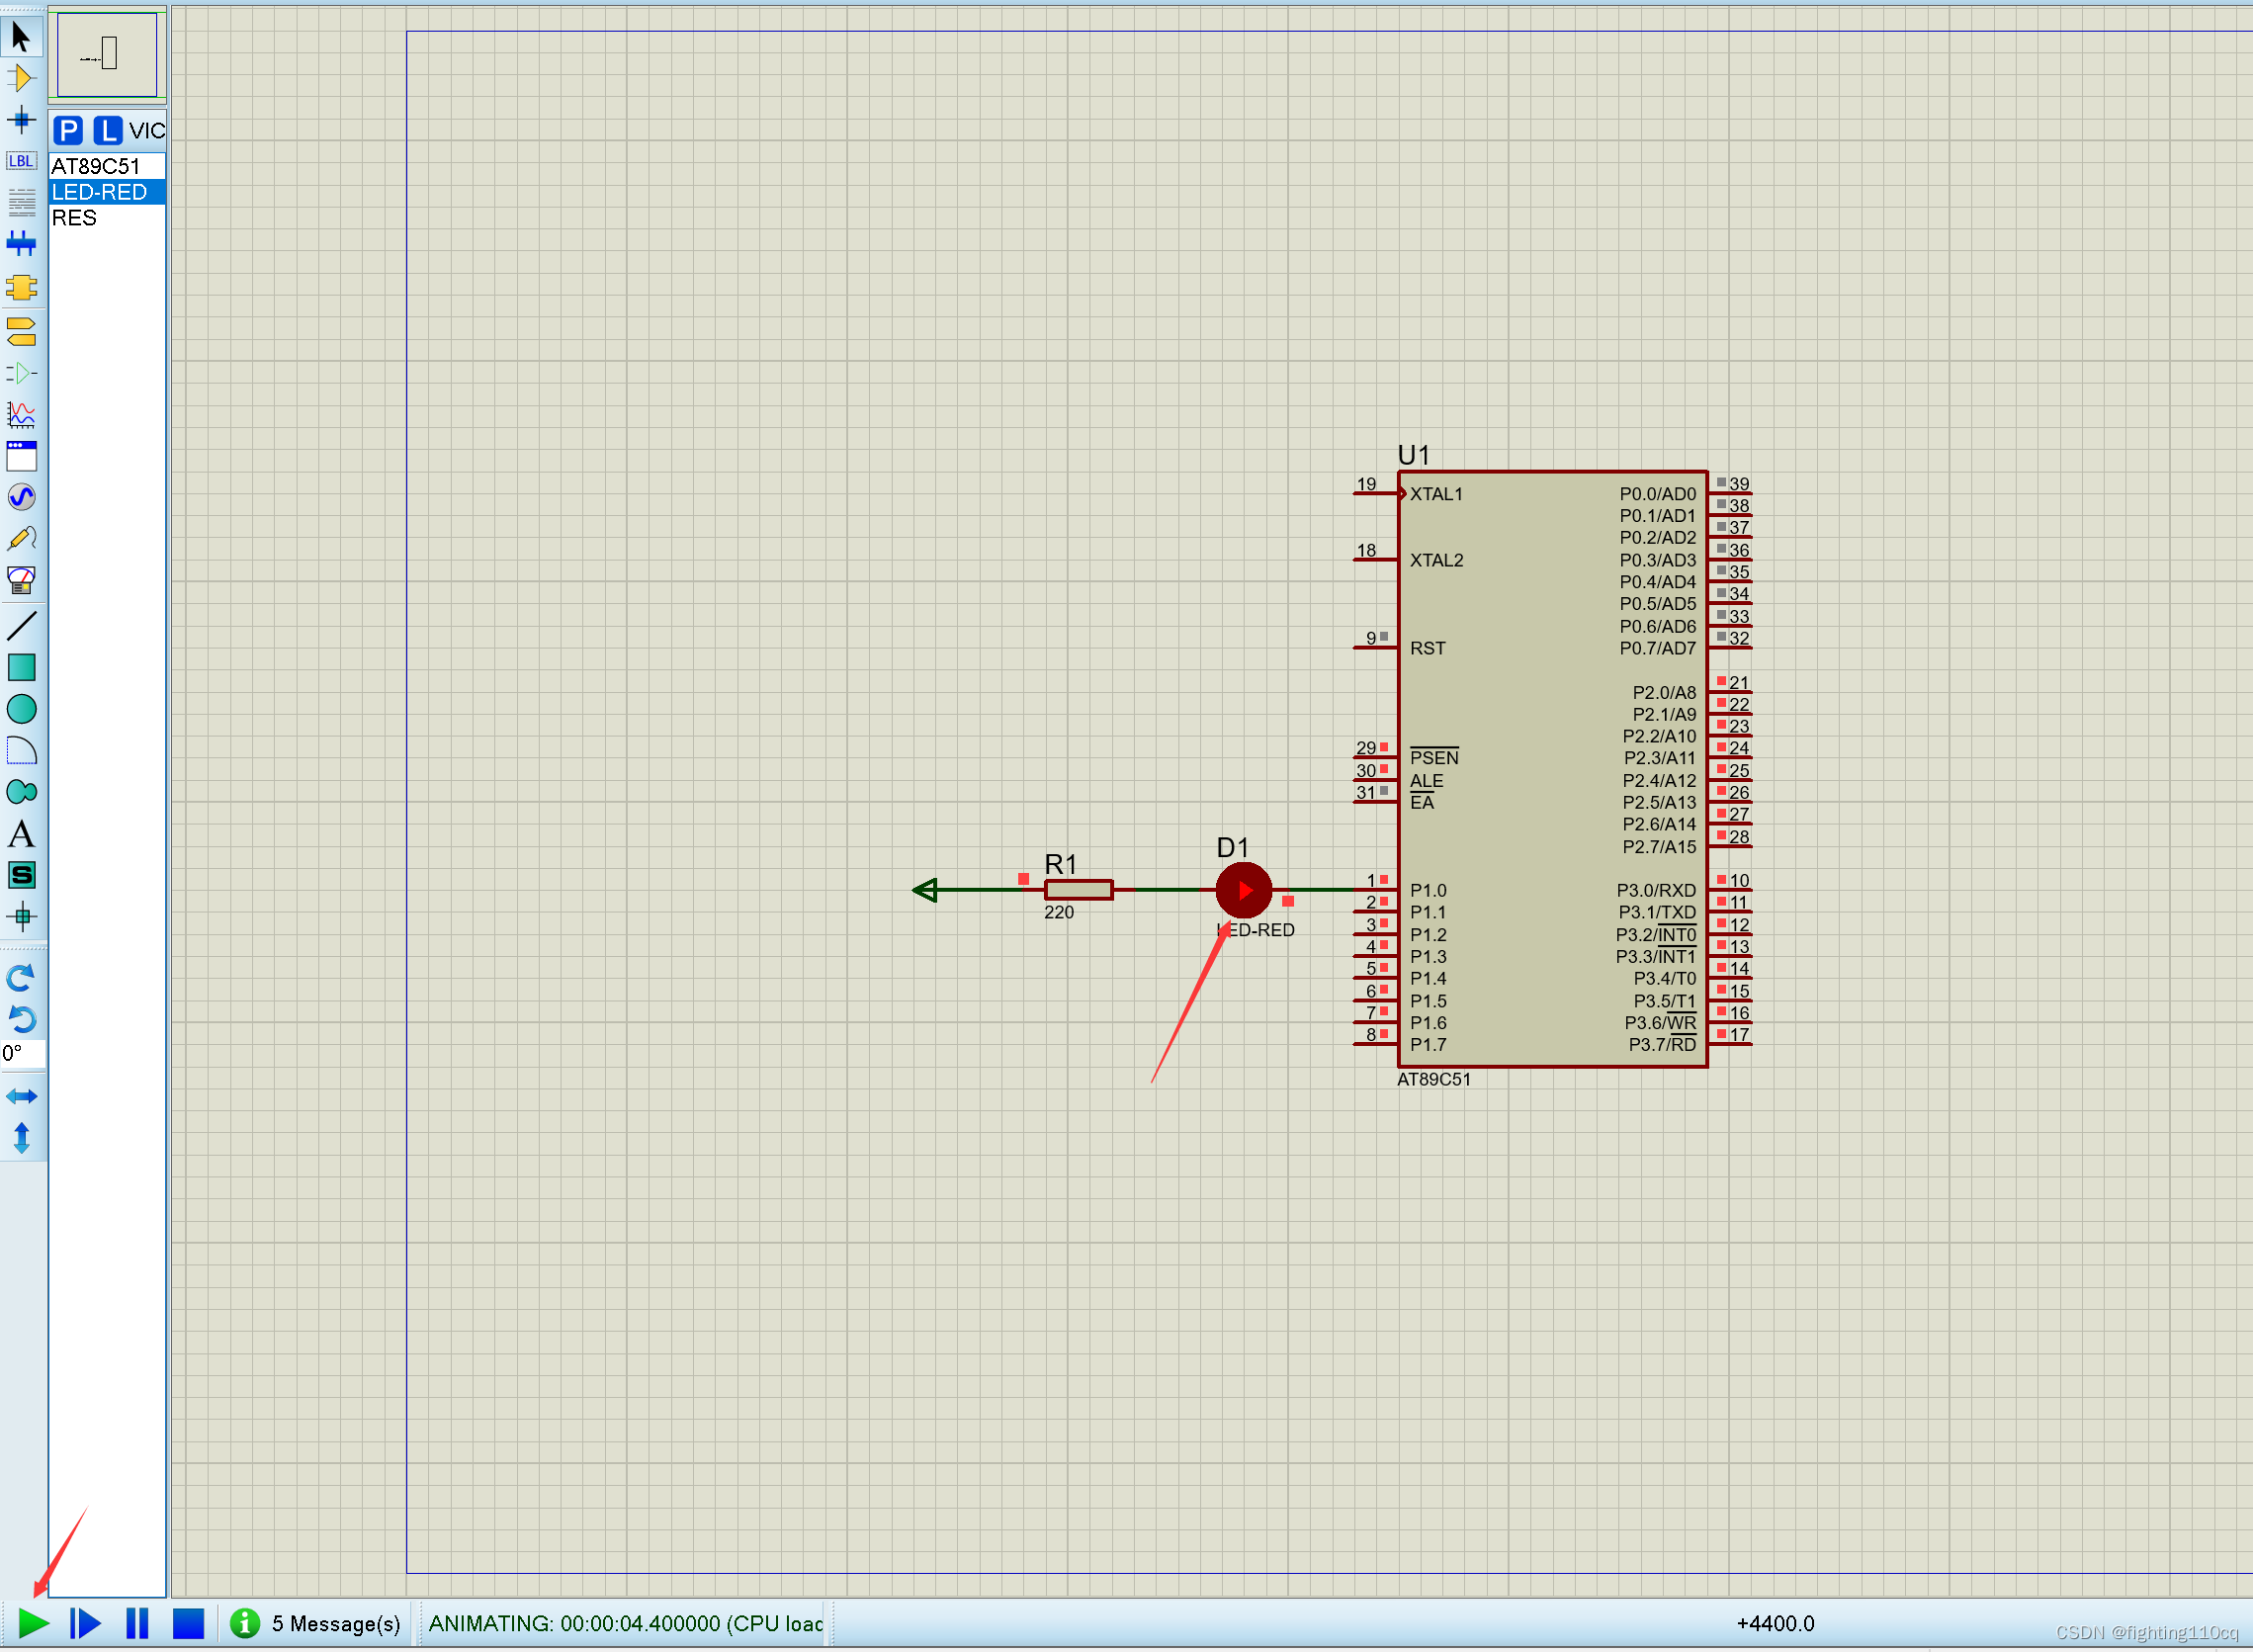
Task: Select the Selection Mode arrow tool
Action: coord(21,37)
